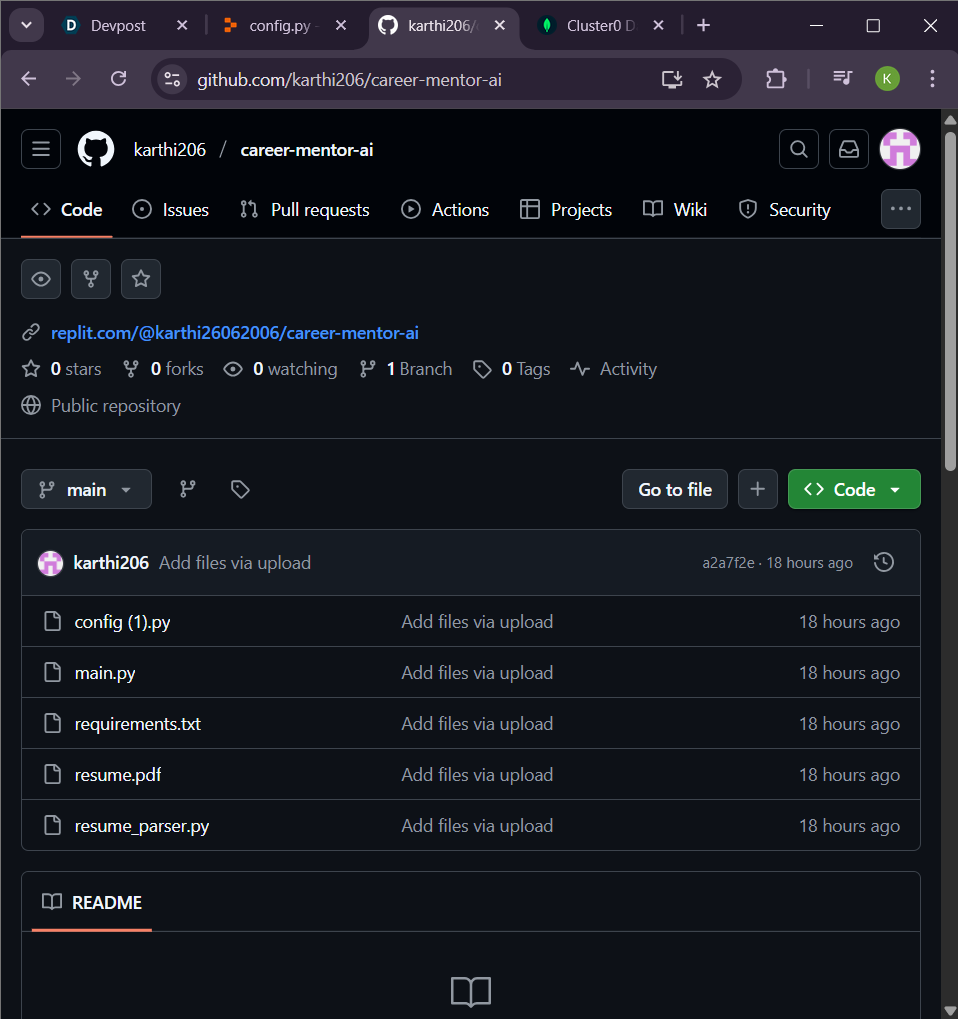Image resolution: width=958 pixels, height=1019 pixels.
Task: Open the 0 Tags link
Action: tap(511, 369)
